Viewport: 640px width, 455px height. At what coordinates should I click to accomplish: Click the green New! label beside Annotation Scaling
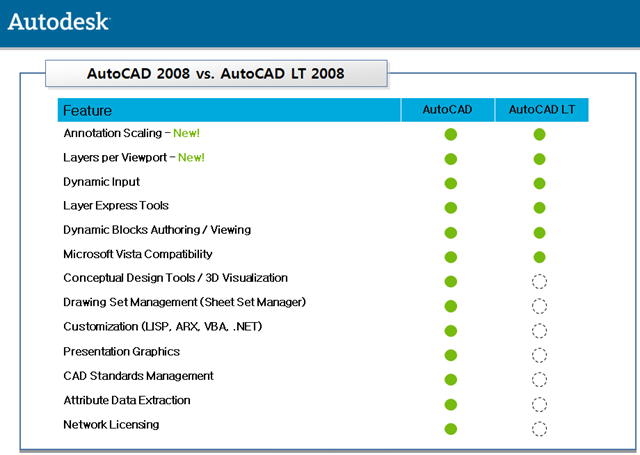[x=187, y=133]
